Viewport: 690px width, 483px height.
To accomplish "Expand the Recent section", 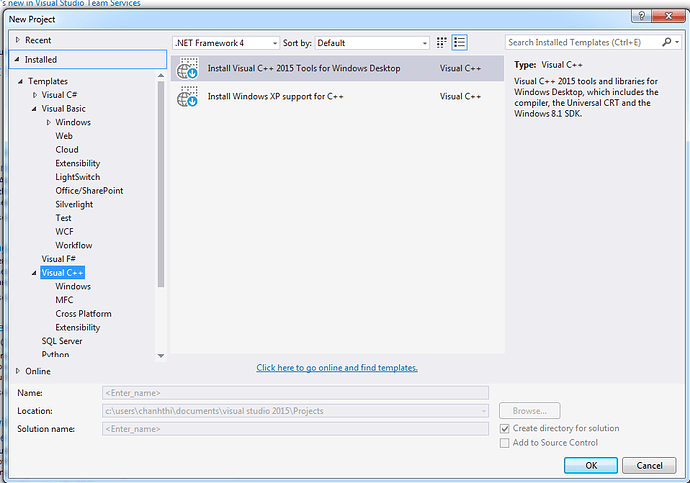I will tap(18, 40).
